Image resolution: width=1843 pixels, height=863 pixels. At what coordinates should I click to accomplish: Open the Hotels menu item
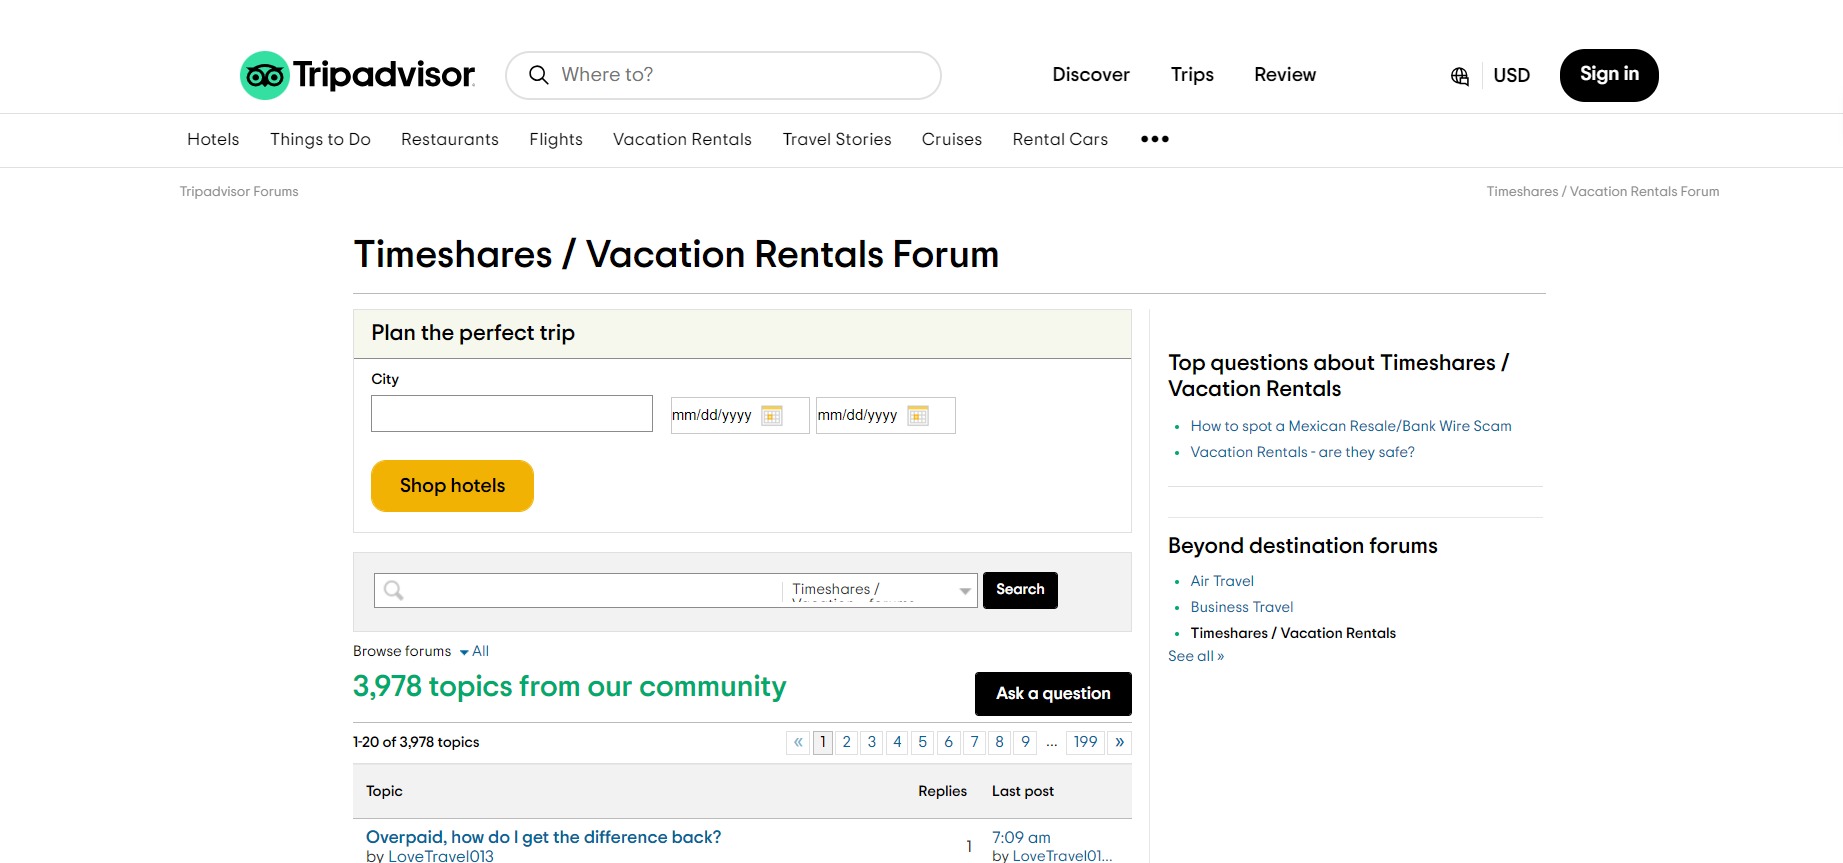213,140
